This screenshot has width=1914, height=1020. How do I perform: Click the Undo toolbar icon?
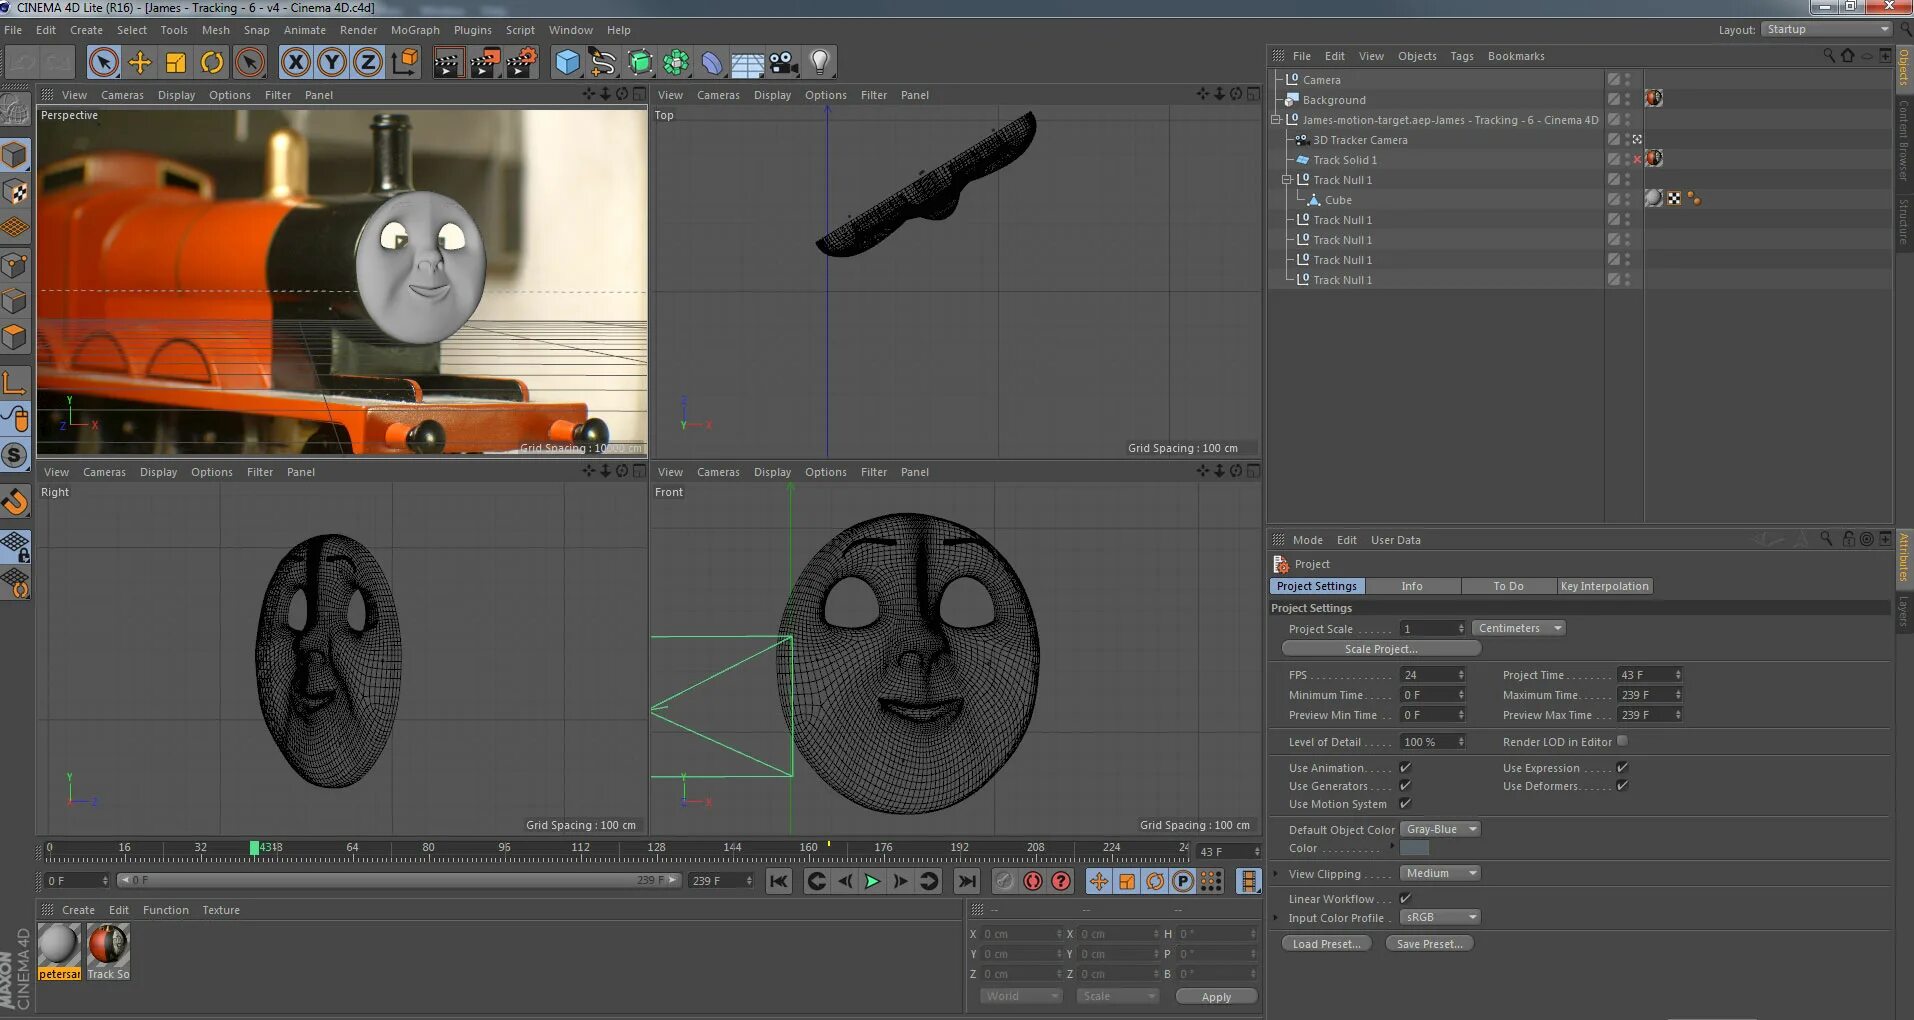point(23,63)
